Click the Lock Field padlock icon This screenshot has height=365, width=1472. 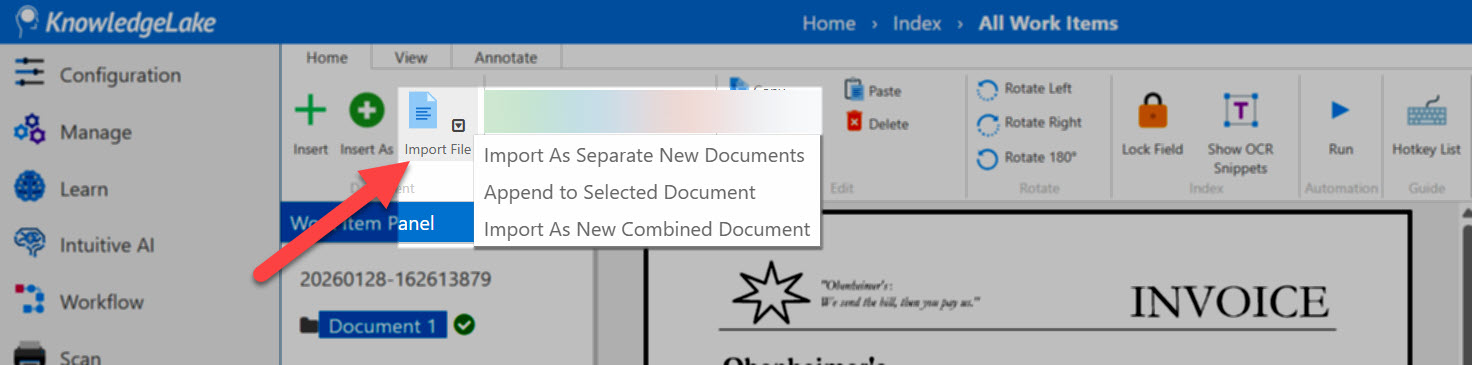click(1152, 111)
